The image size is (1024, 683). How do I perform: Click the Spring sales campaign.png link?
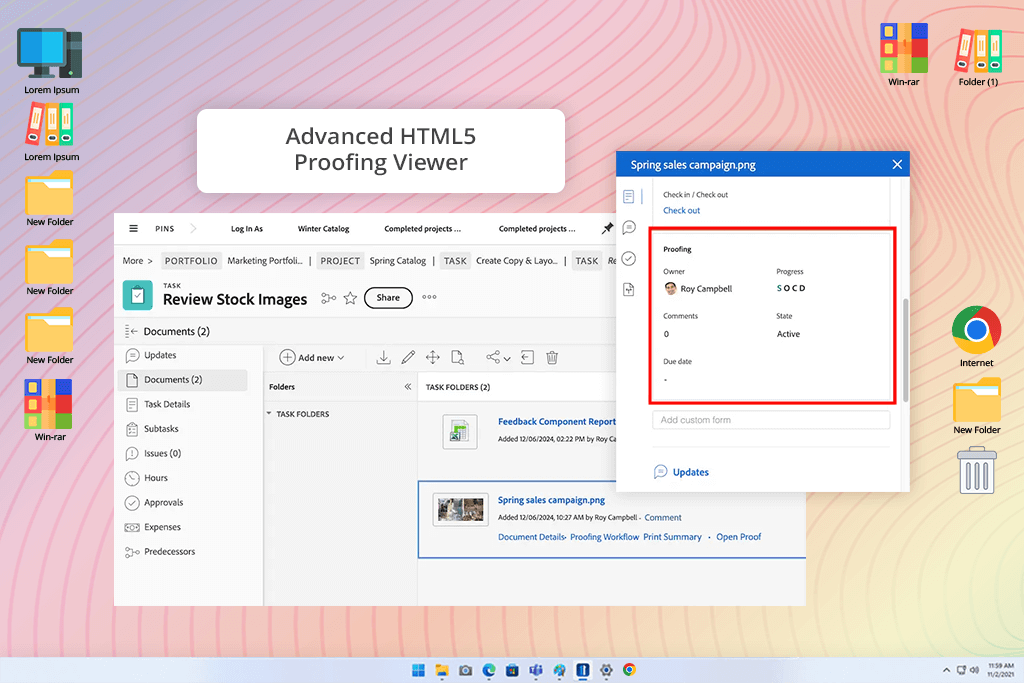[x=551, y=500]
